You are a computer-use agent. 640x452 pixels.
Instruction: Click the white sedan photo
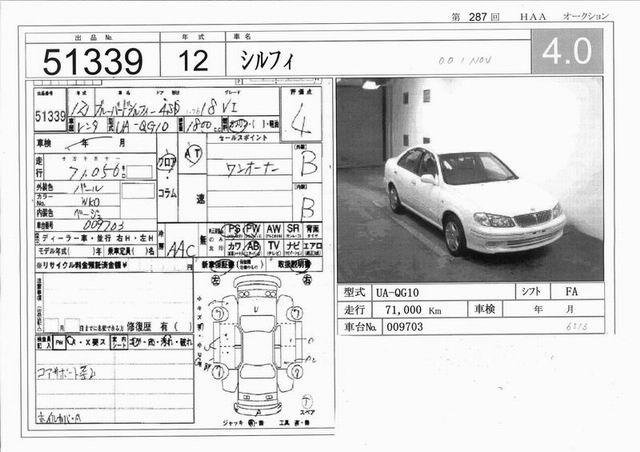click(469, 180)
